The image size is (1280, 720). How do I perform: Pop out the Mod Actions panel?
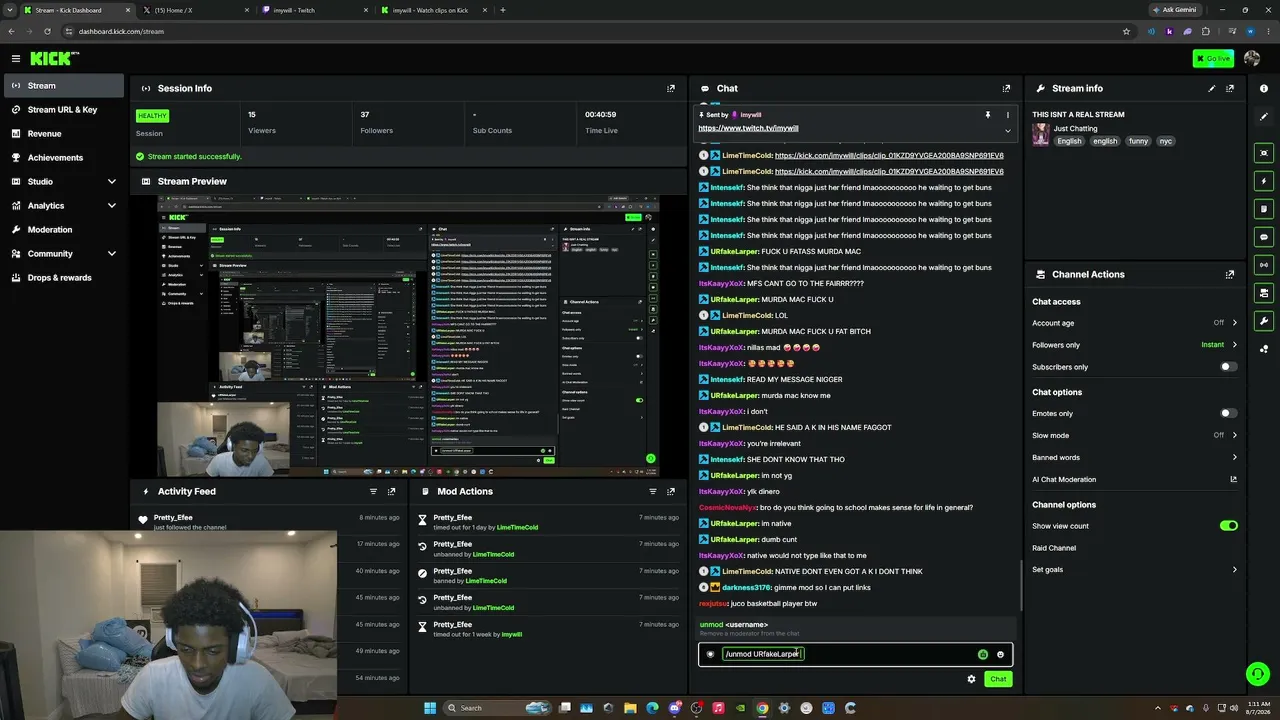(x=671, y=491)
